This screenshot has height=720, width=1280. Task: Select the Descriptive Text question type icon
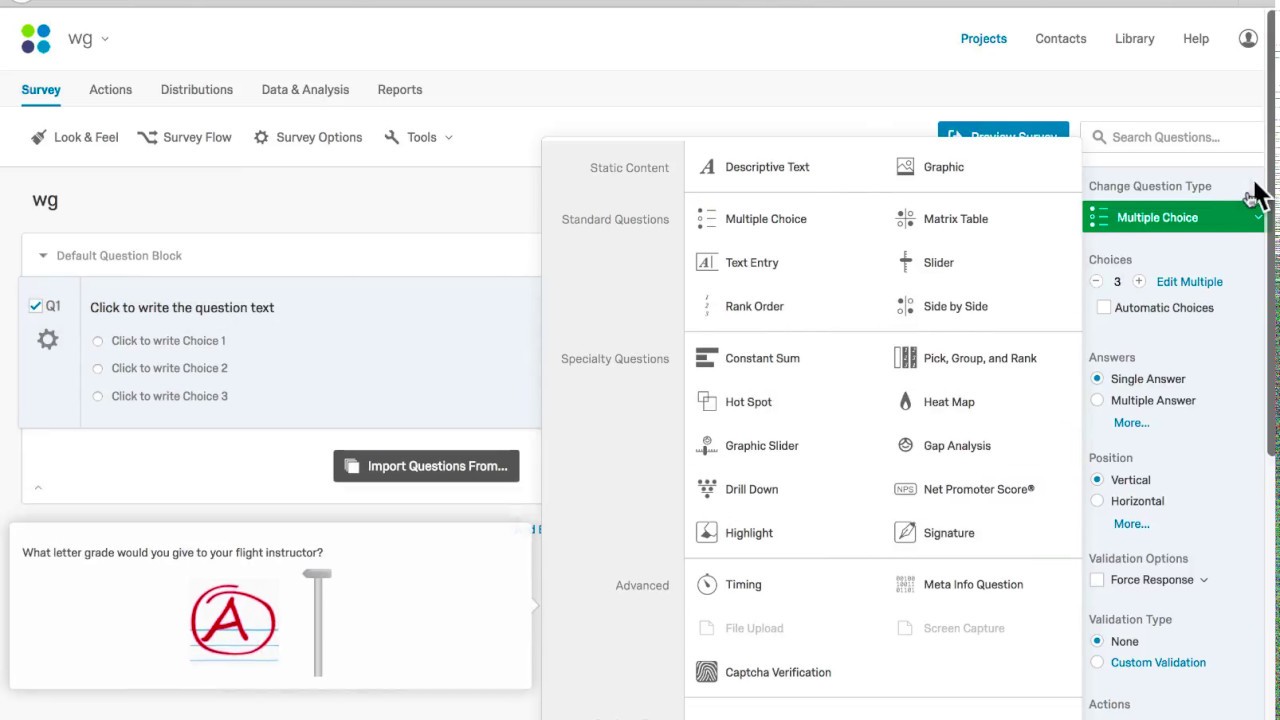click(707, 167)
